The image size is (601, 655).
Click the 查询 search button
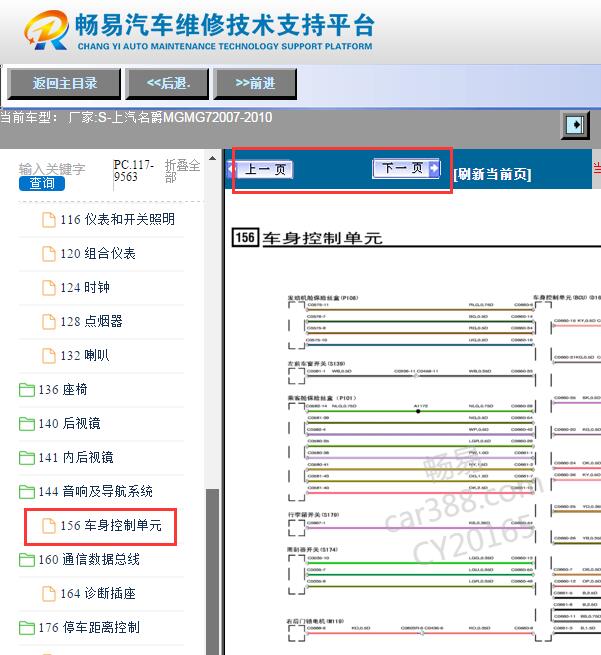42,183
